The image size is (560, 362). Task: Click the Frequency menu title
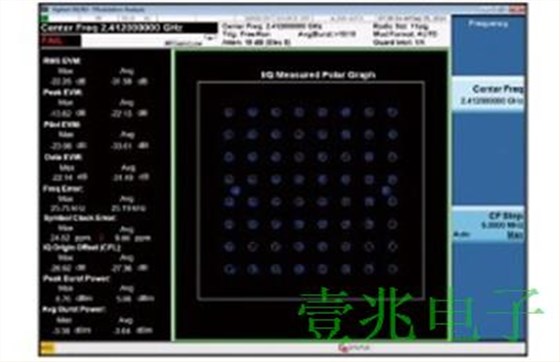pos(488,24)
